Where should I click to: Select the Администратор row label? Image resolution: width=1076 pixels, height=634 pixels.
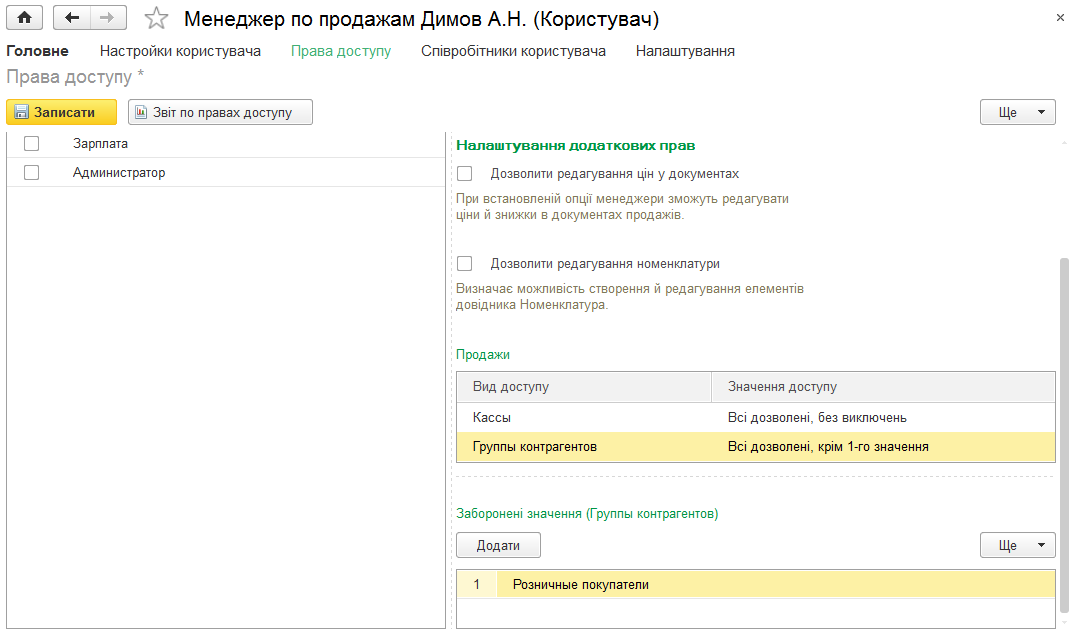pos(119,172)
